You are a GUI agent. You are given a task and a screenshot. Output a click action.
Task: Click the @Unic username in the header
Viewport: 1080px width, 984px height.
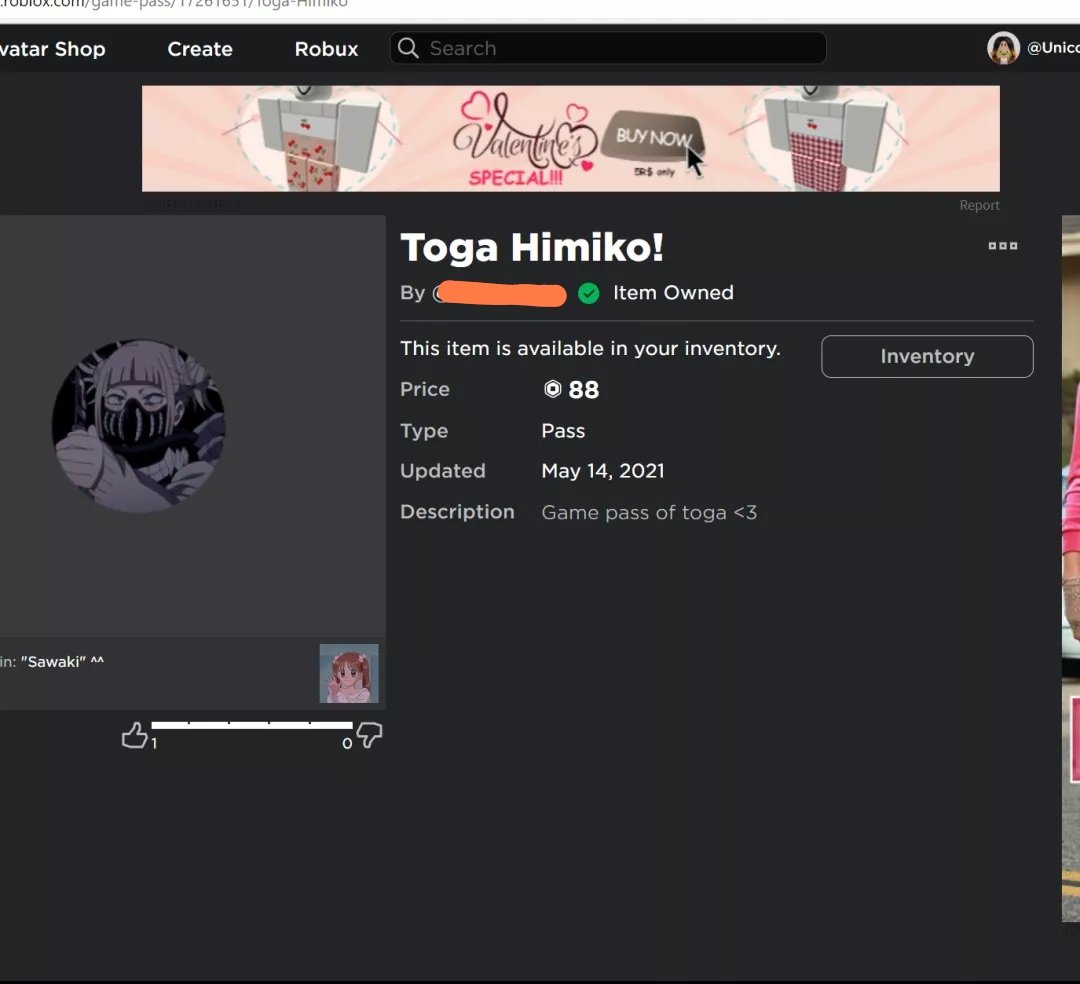pos(1053,48)
